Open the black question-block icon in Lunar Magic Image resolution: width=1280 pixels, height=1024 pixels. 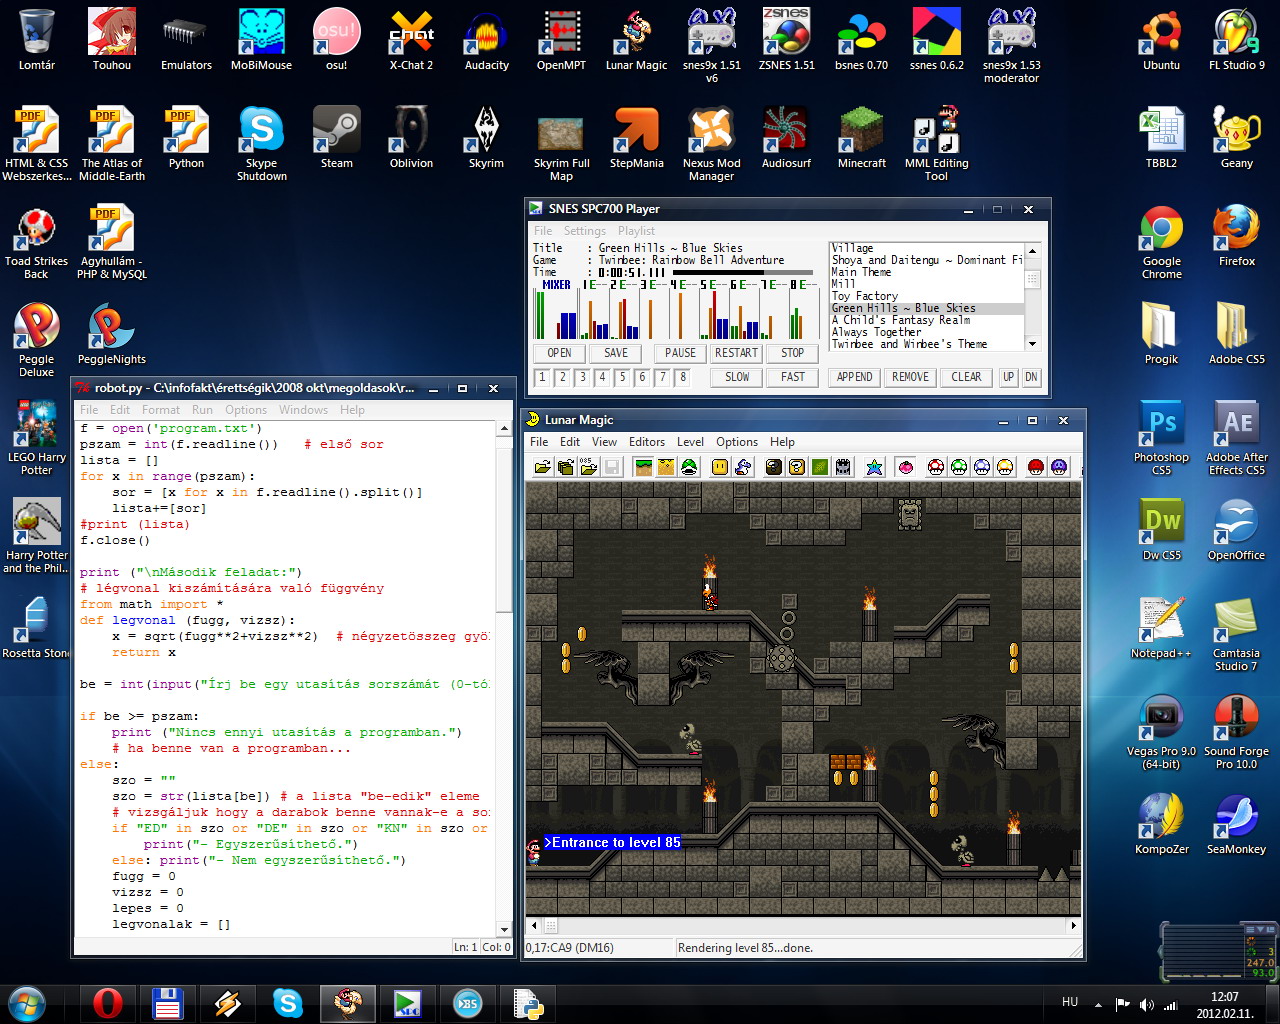point(774,467)
